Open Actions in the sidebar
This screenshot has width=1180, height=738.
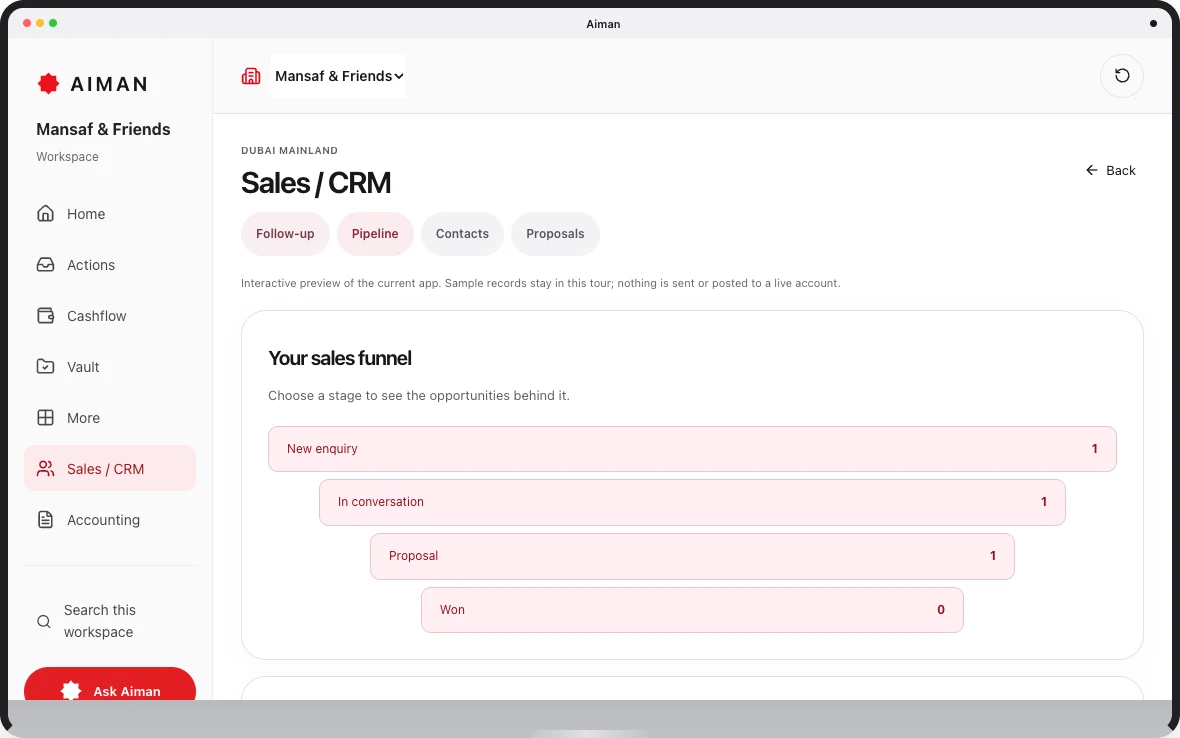(x=110, y=265)
